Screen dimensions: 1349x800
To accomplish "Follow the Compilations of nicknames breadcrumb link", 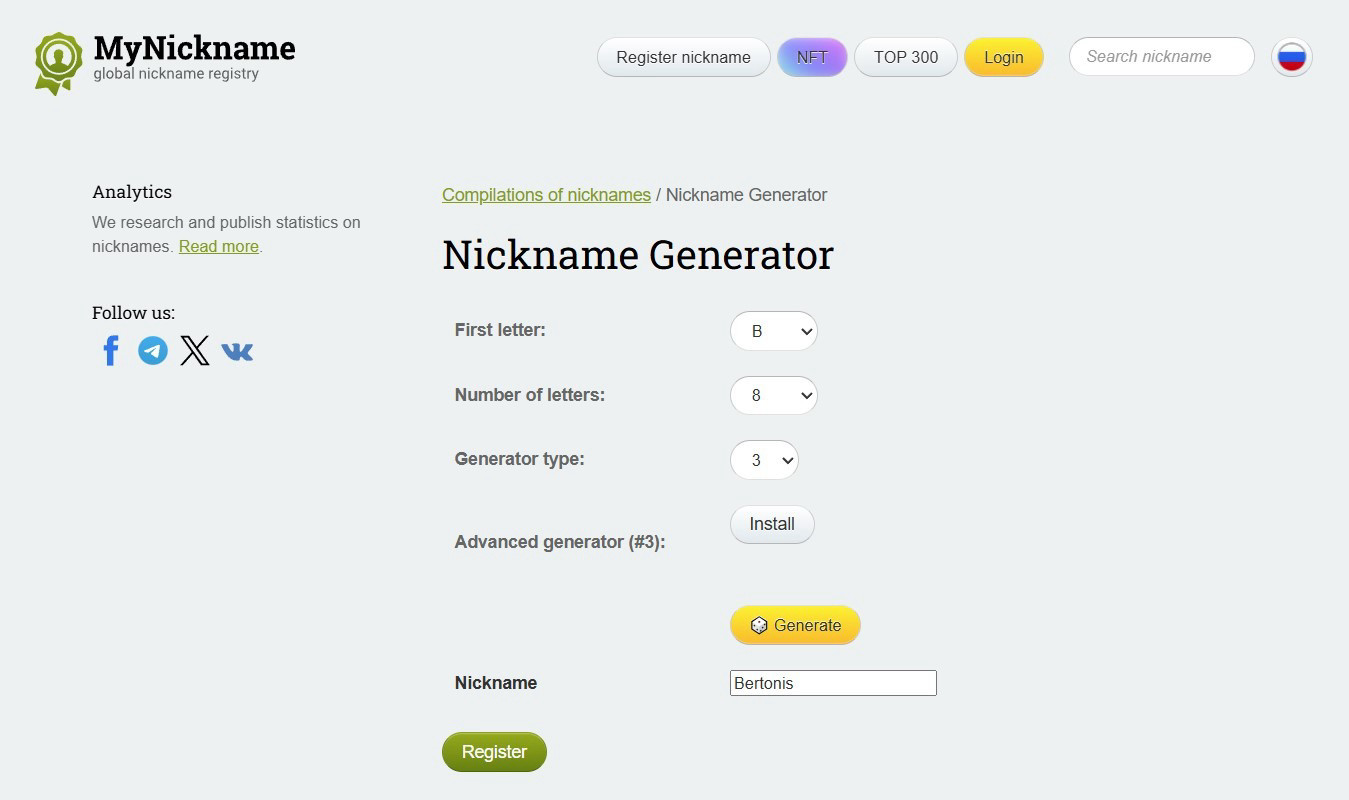I will pos(546,195).
